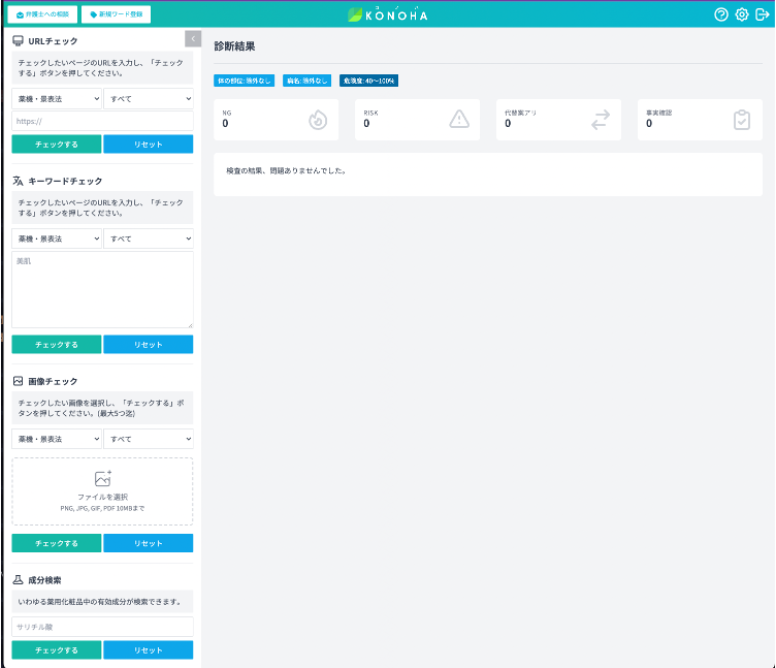
Task: Collapse the sidebar with the left chevron
Action: pos(193,39)
